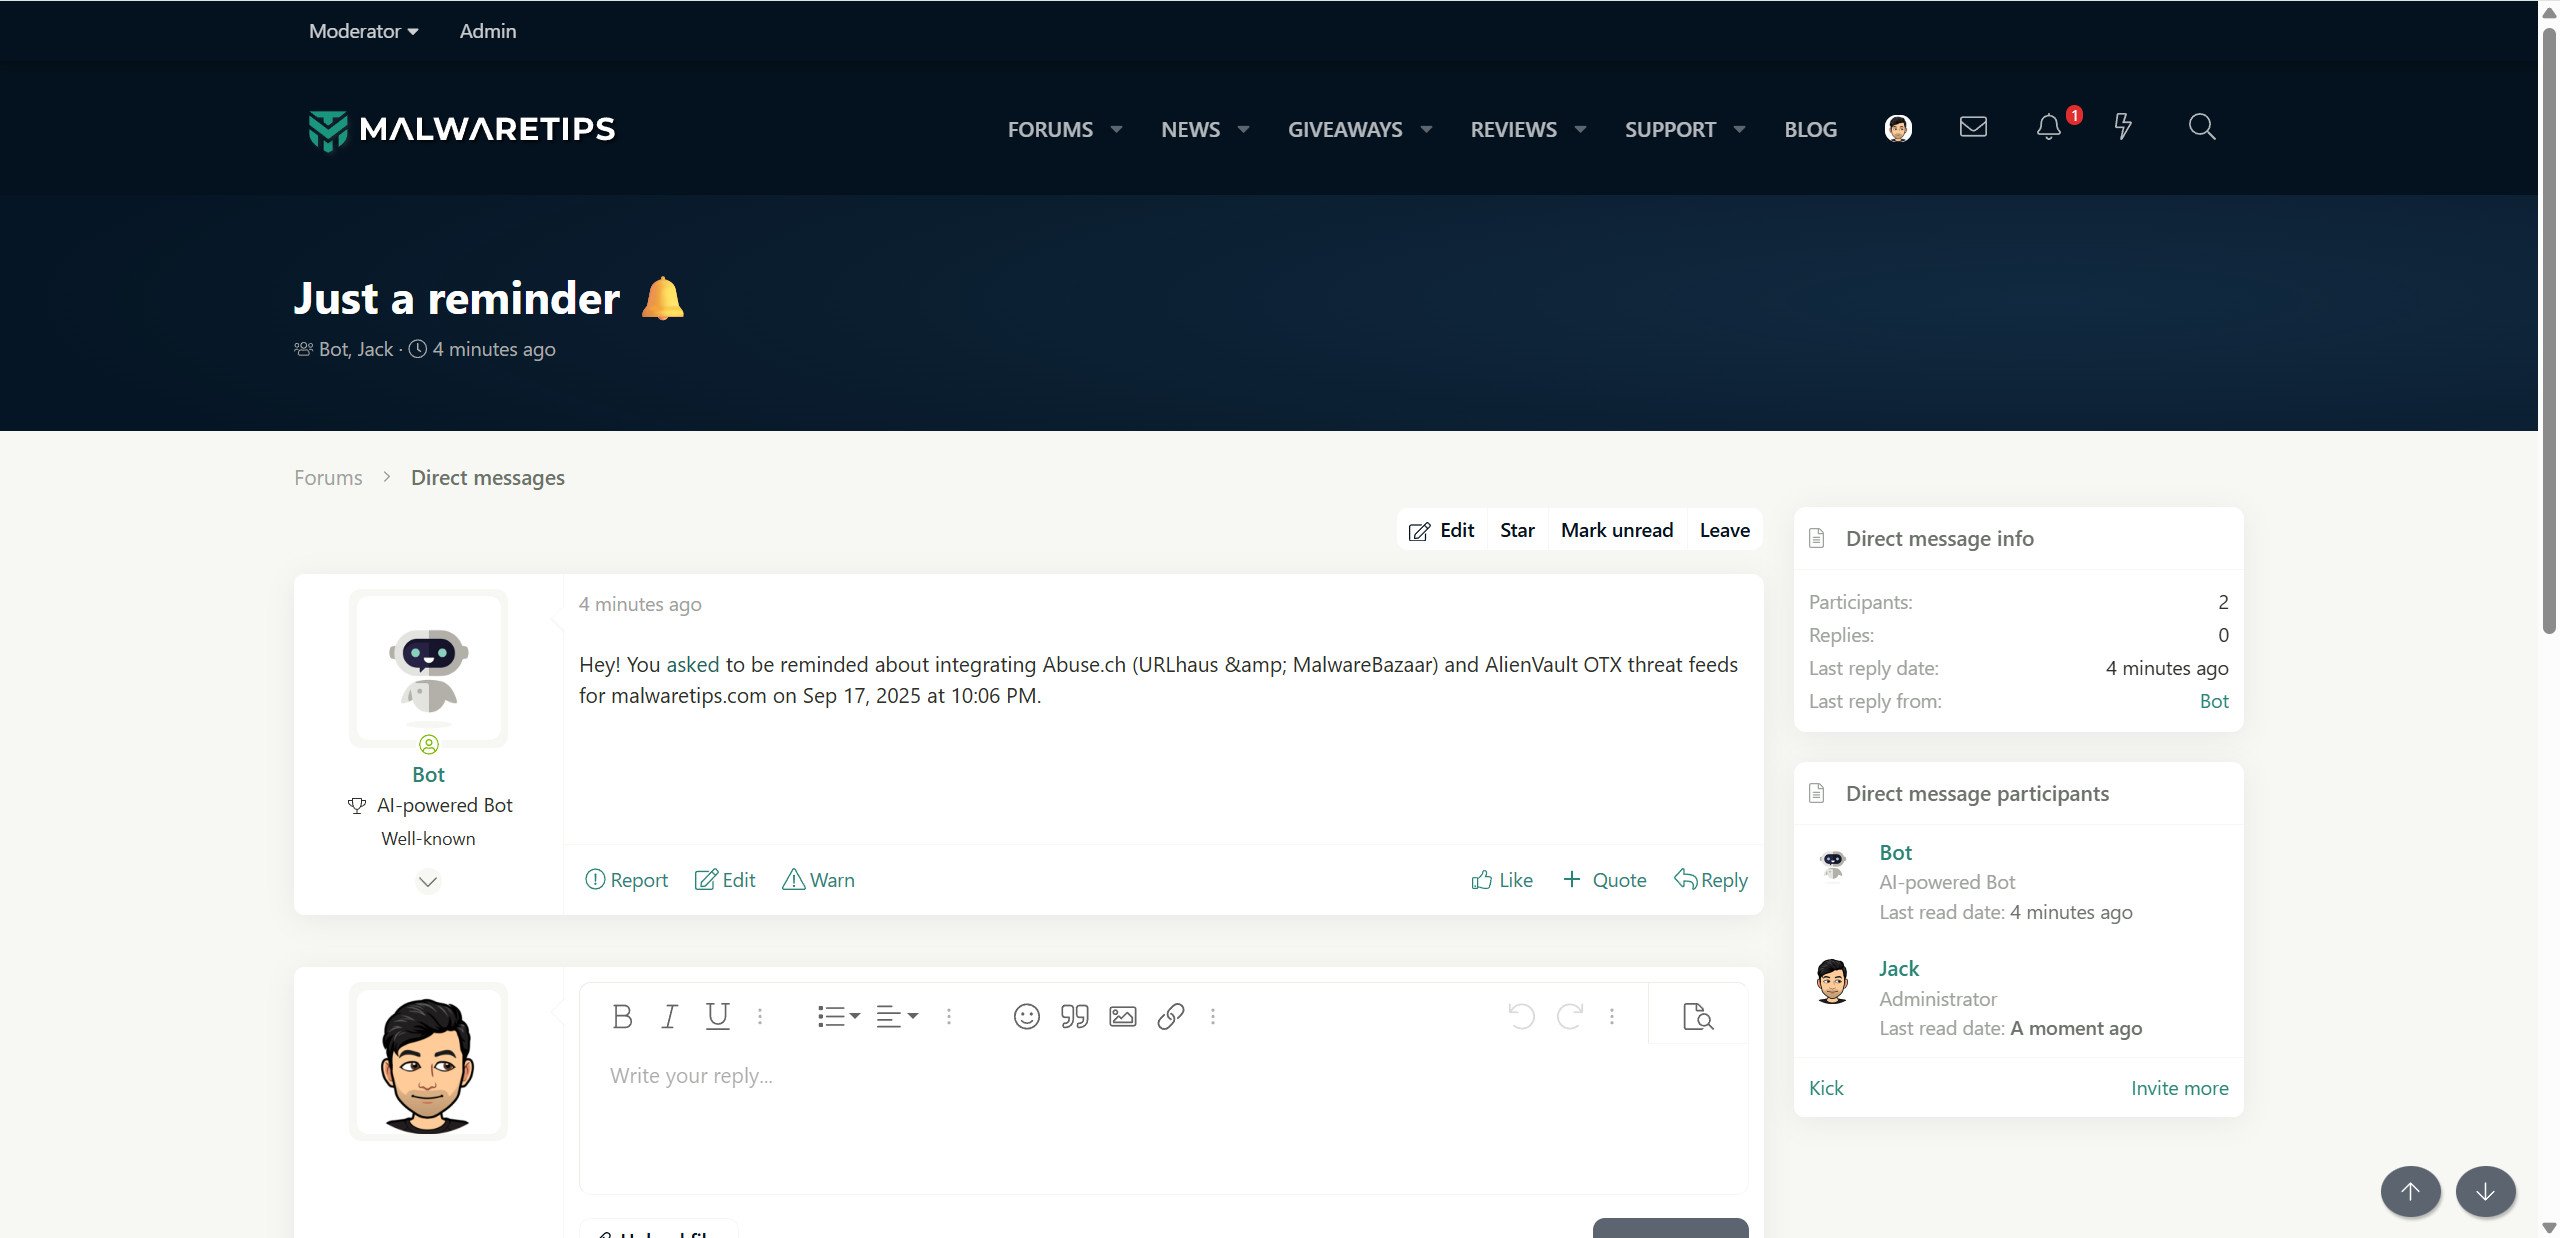Image resolution: width=2560 pixels, height=1238 pixels.
Task: Open the list options dropdown in editor
Action: (x=838, y=1016)
